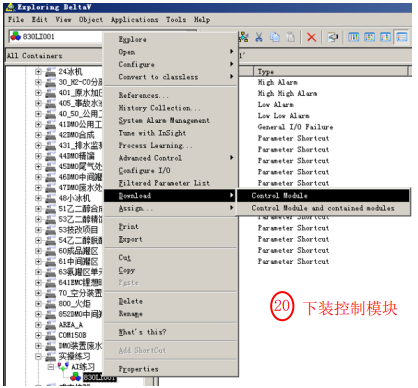
Task: Click the Properties hand toolbar icon
Action: (x=333, y=37)
